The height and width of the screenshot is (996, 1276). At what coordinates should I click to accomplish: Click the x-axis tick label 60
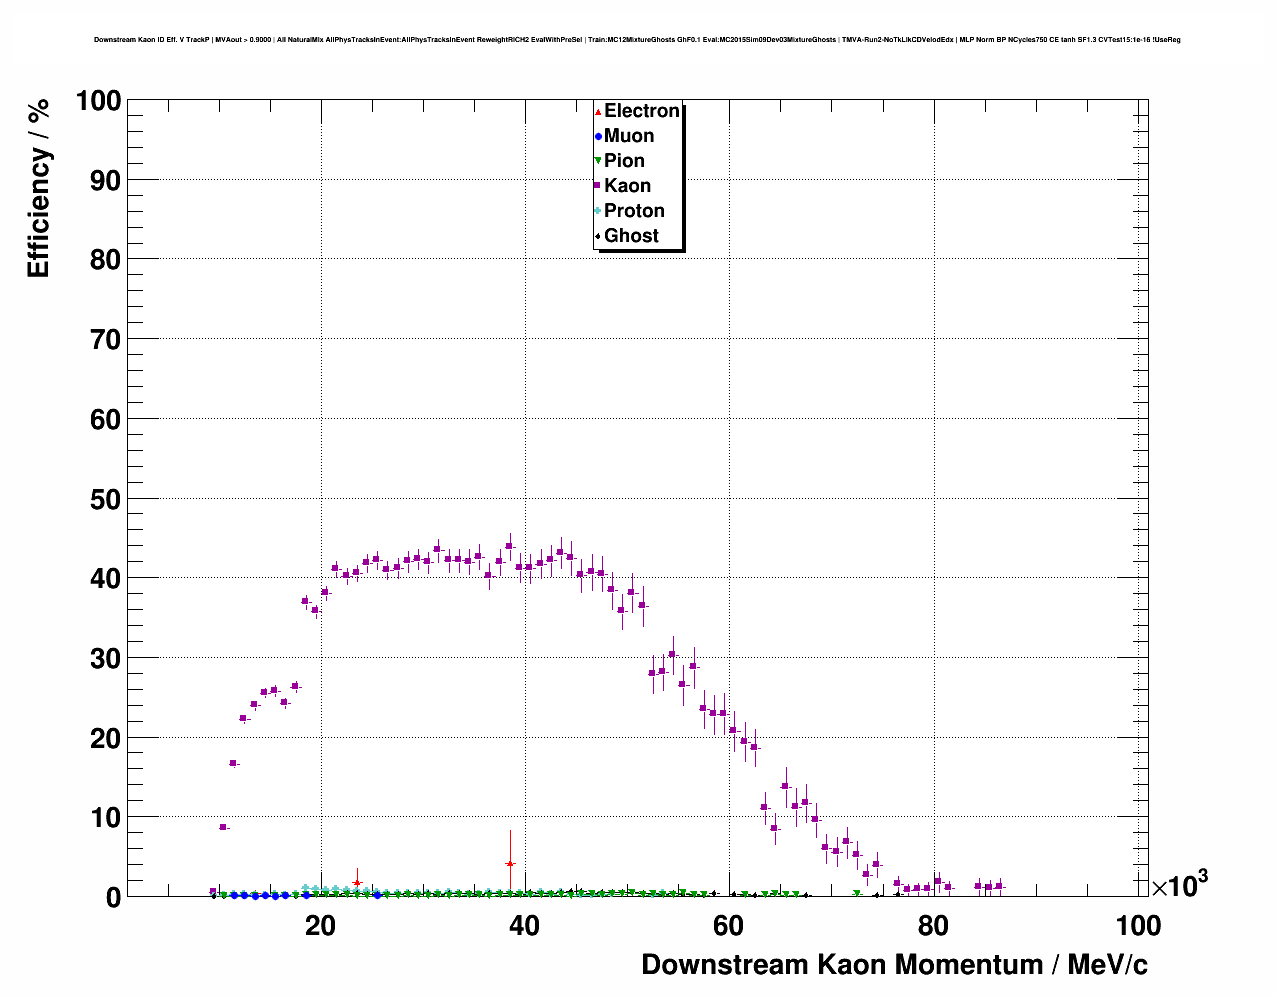click(x=728, y=926)
